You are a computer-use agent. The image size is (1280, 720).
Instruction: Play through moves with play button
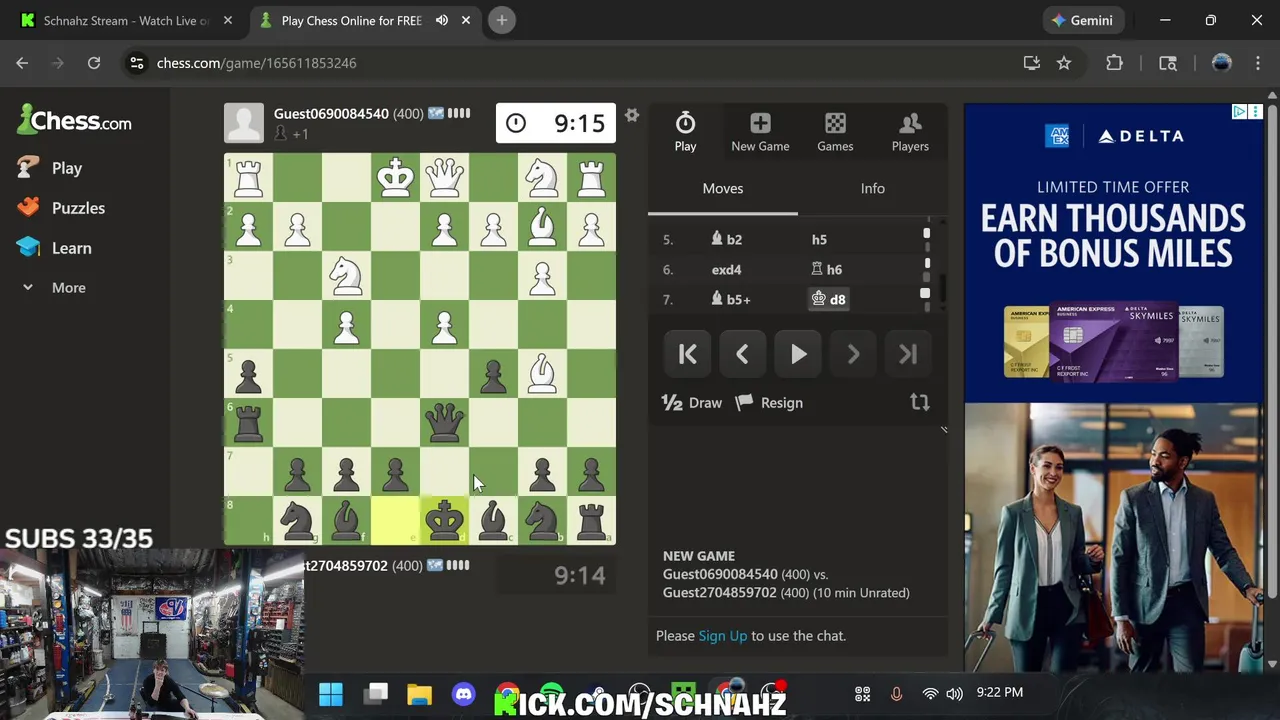pos(798,354)
